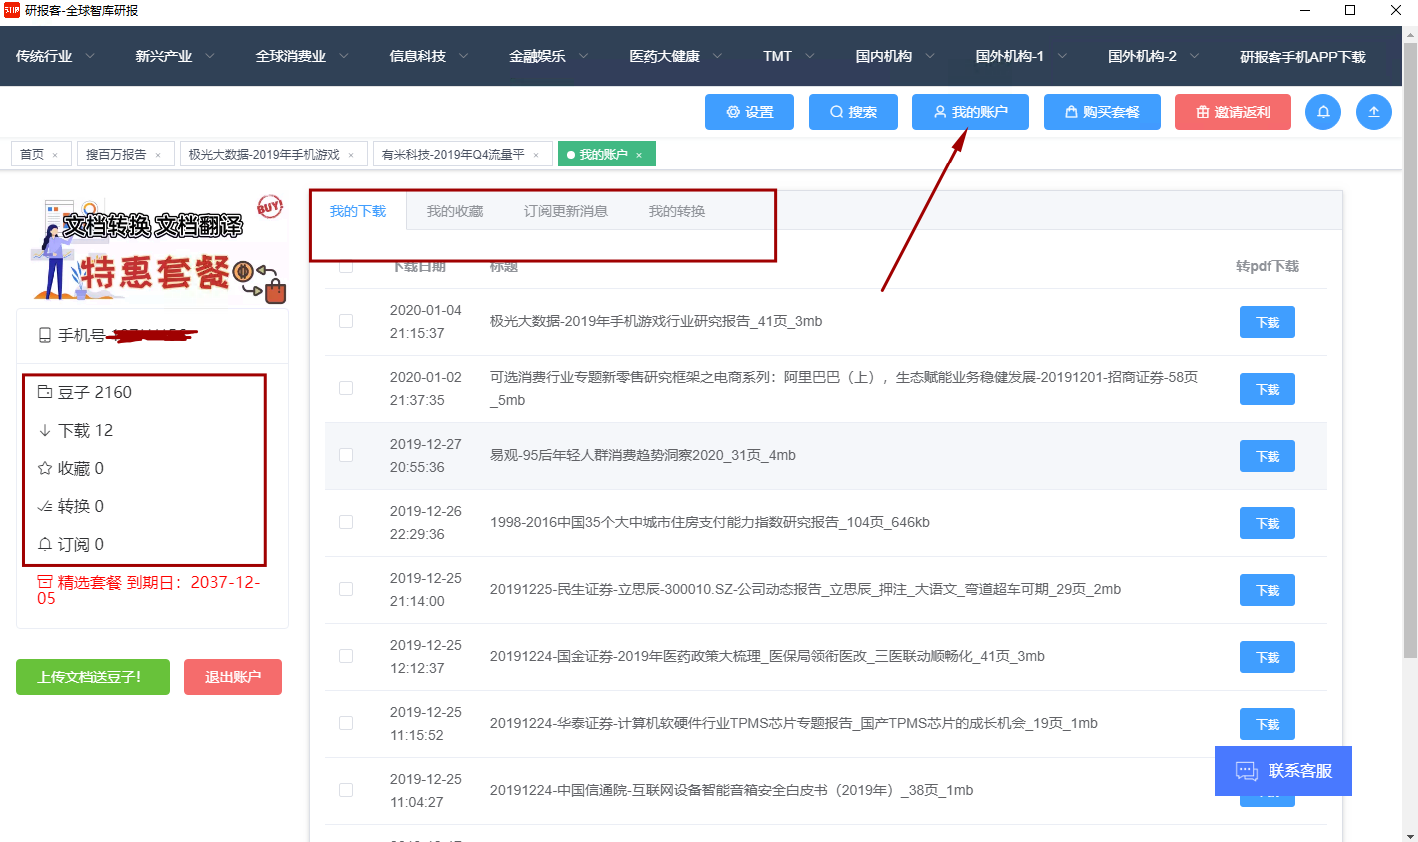Click the notification bell icon button
This screenshot has width=1418, height=842.
tap(1323, 112)
